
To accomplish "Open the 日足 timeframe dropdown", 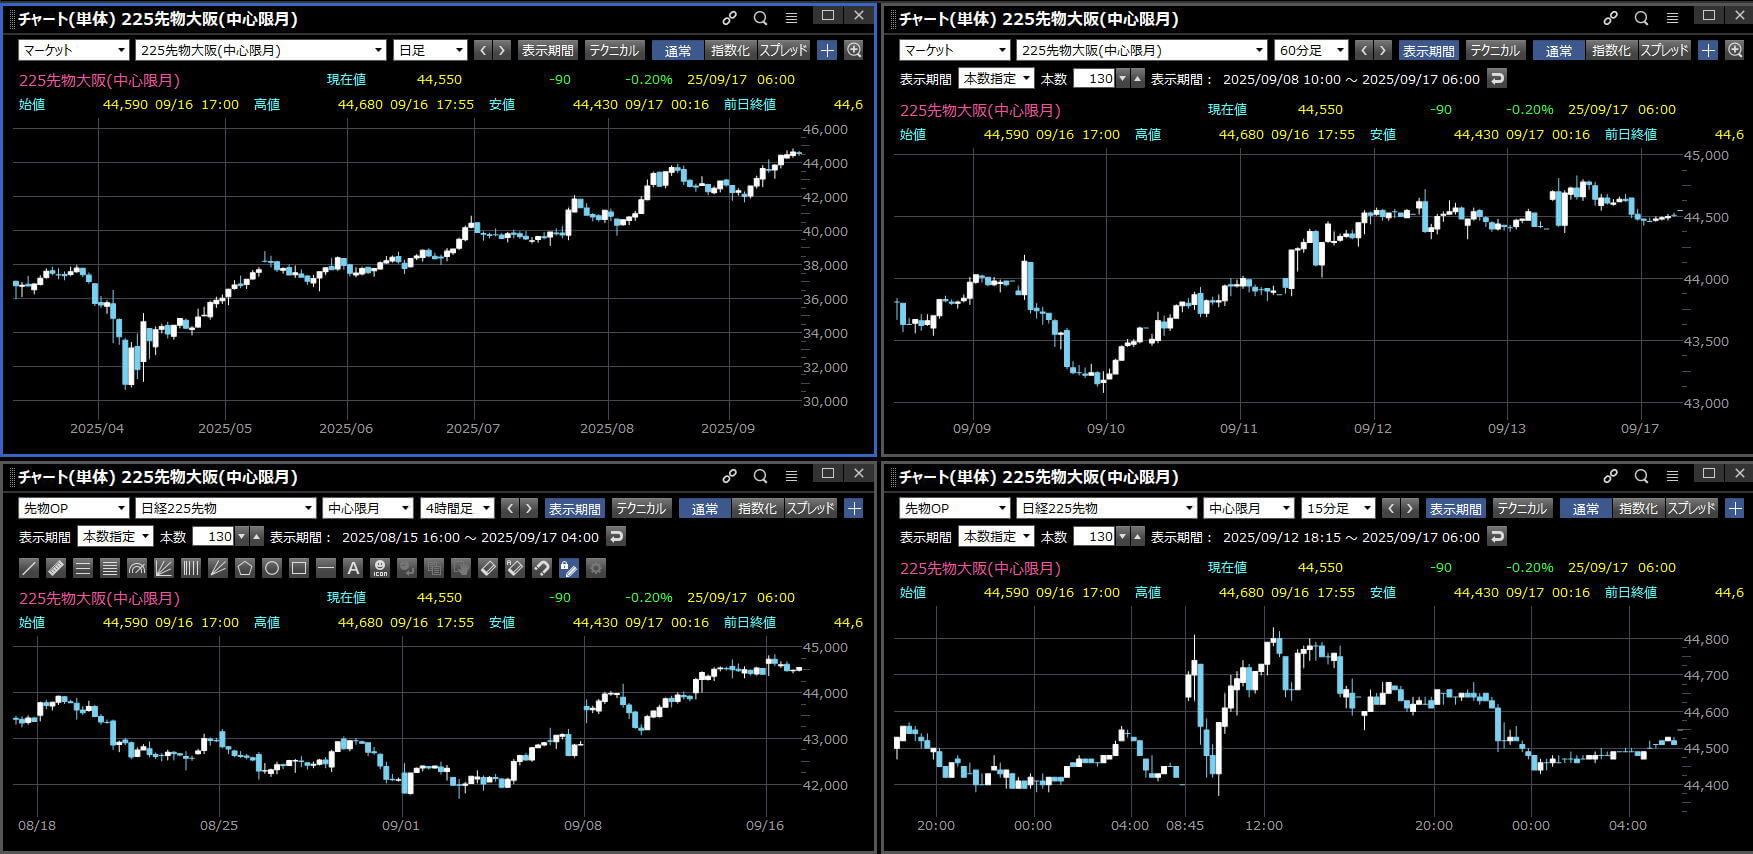I will [431, 50].
